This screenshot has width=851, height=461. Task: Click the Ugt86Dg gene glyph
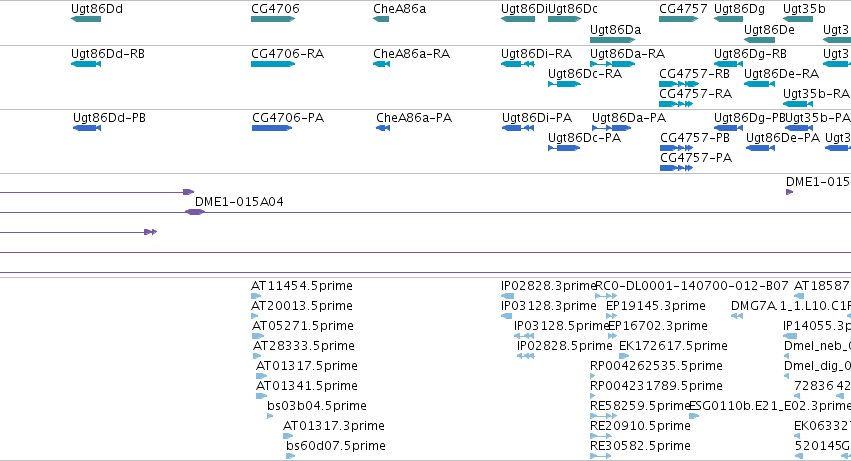pyautogui.click(x=728, y=19)
